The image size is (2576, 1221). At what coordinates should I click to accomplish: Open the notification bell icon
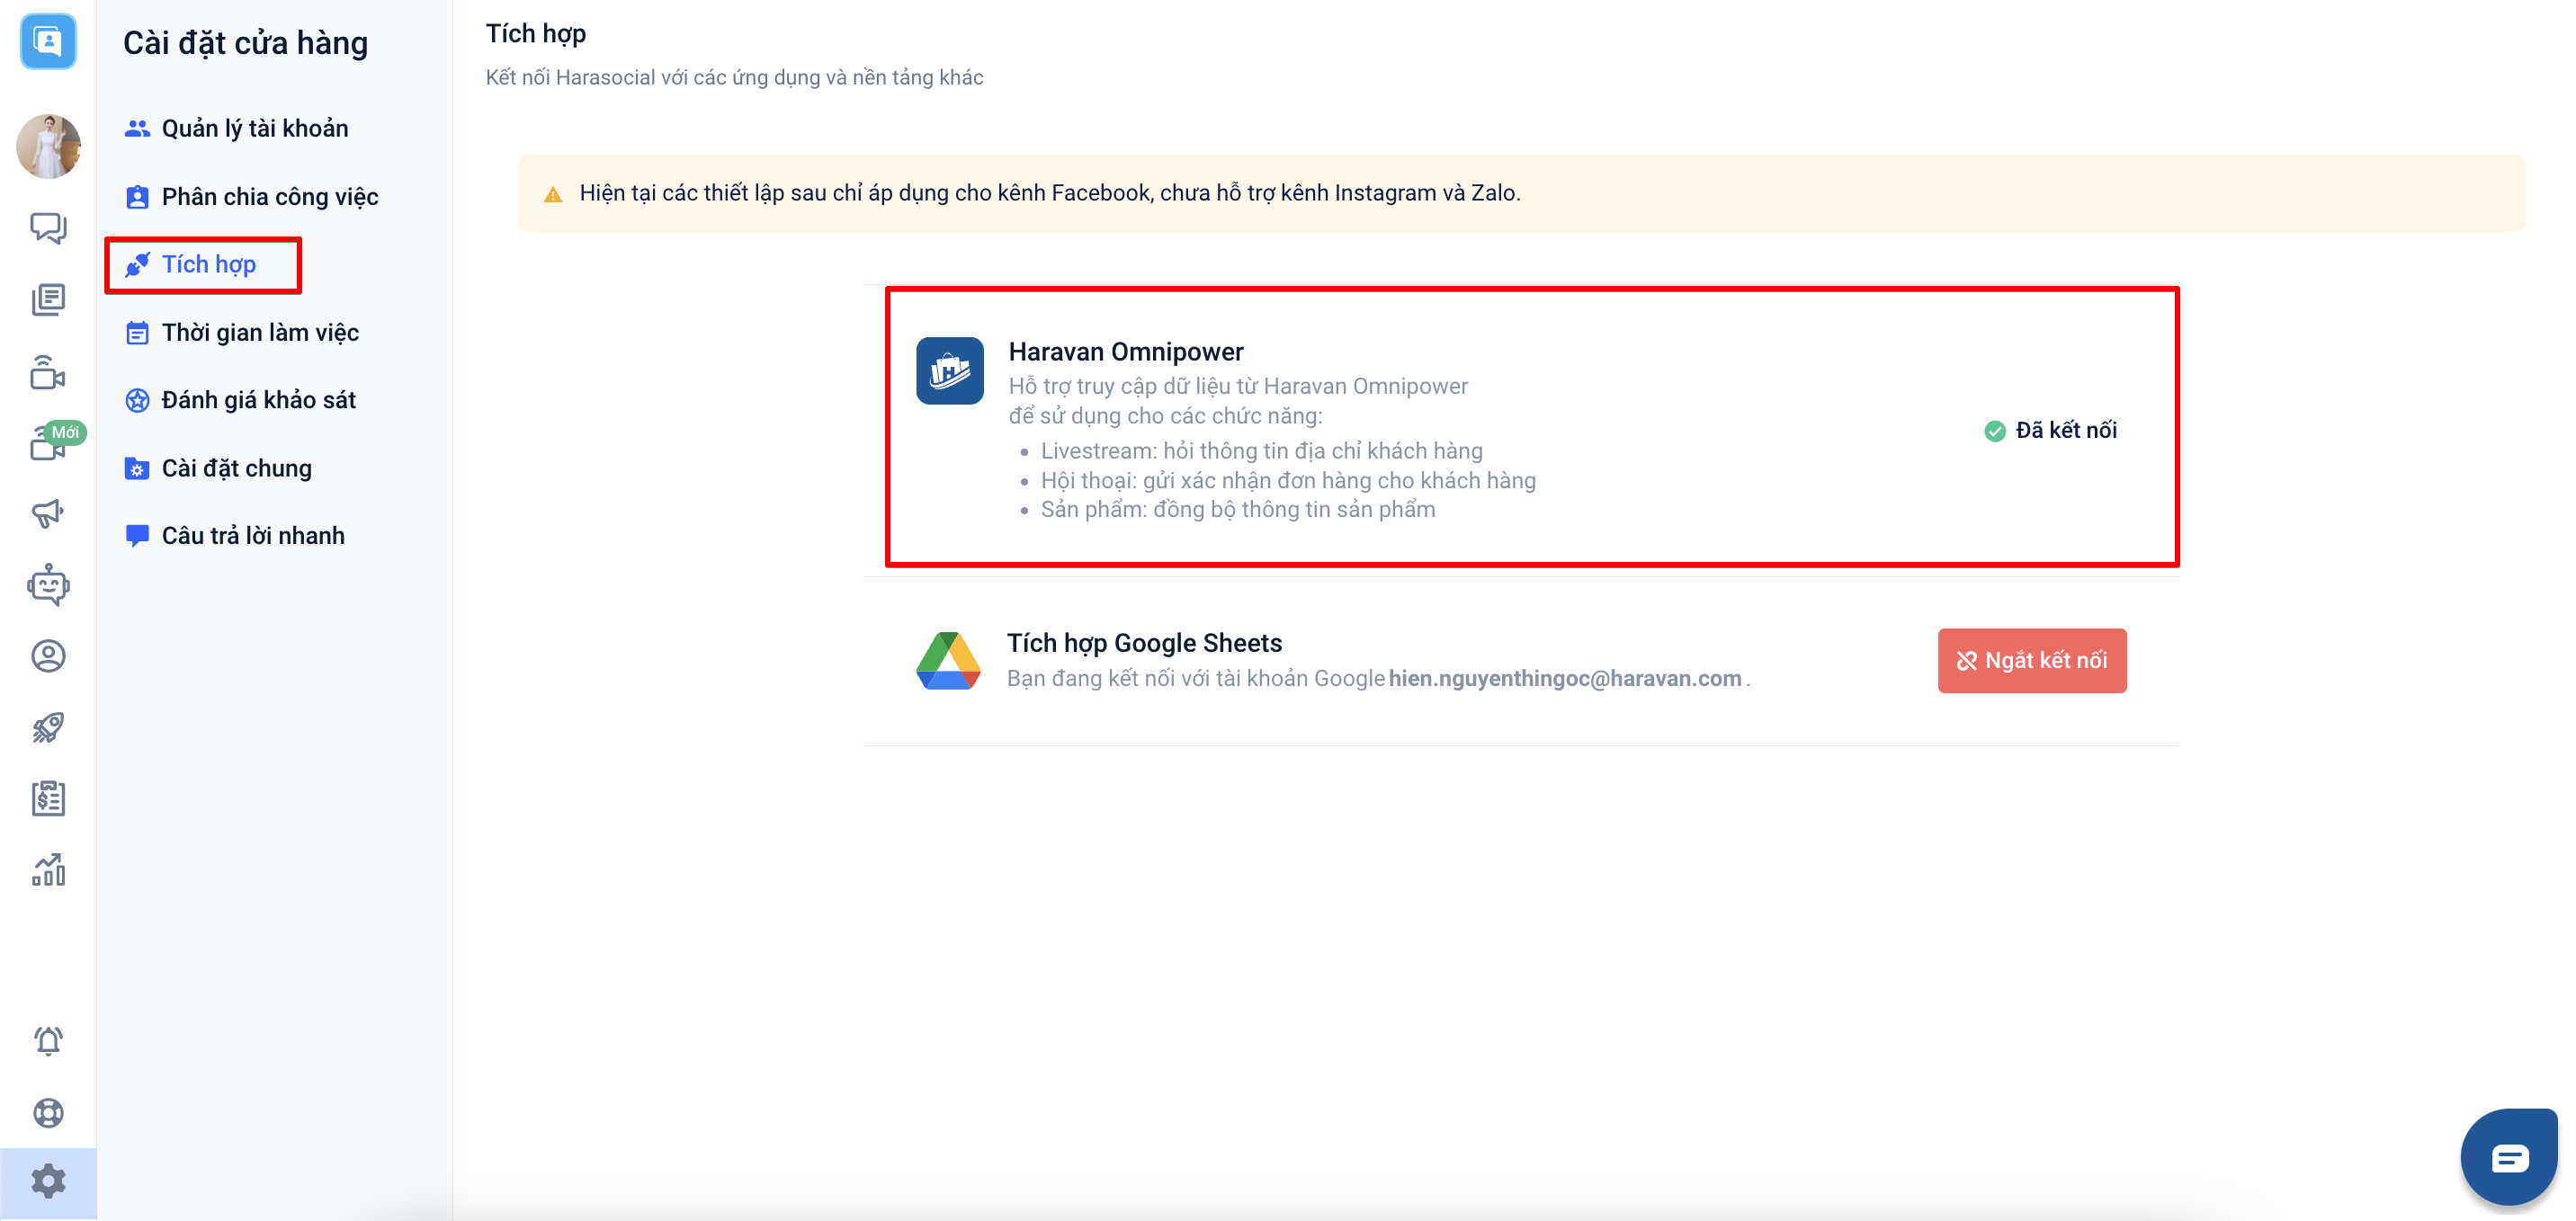point(48,1041)
